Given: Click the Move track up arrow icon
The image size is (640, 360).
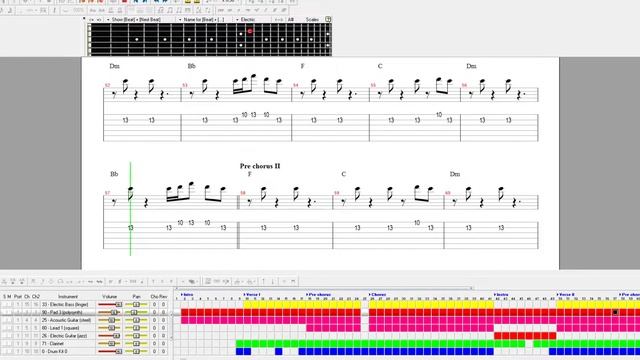Looking at the screenshot, I should pyautogui.click(x=263, y=281).
